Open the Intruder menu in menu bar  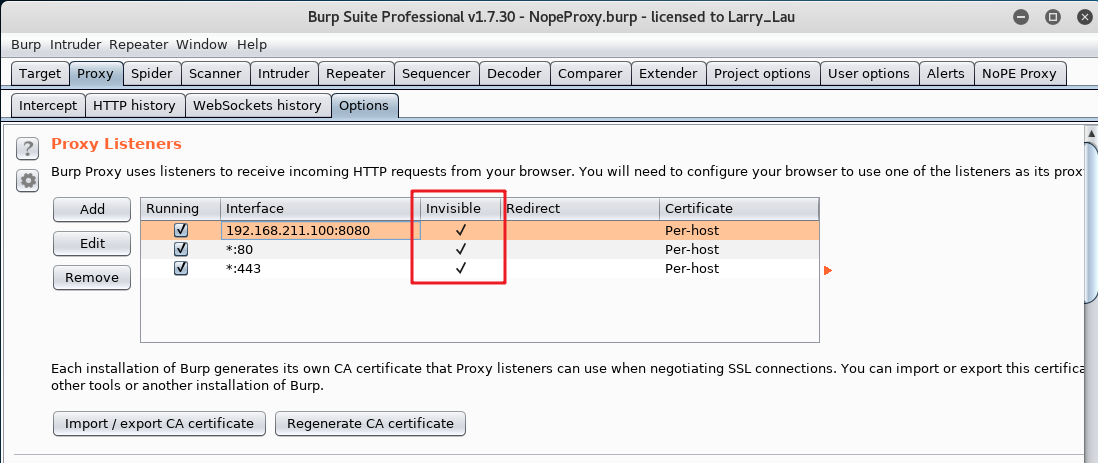[x=76, y=44]
